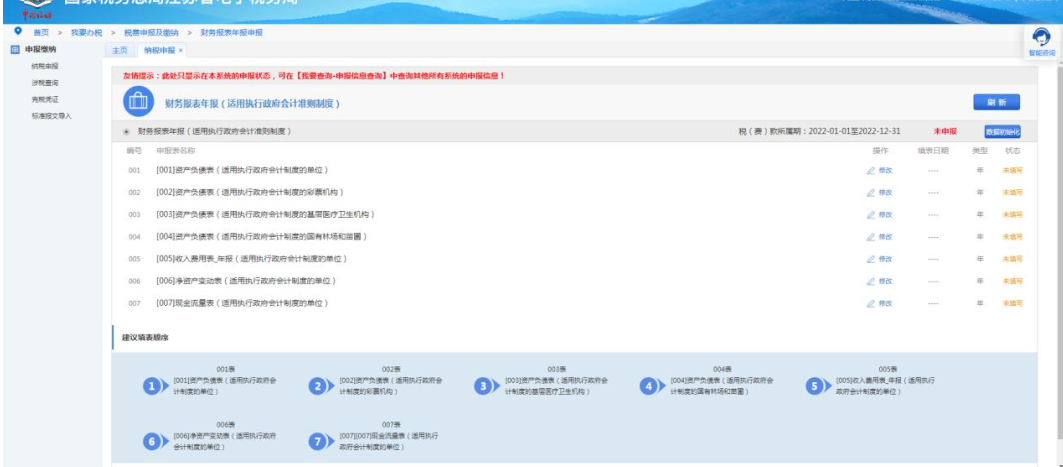This screenshot has height=467, width=1063.
Task: Click the pencil edit icon for row 005
Action: pos(871,258)
